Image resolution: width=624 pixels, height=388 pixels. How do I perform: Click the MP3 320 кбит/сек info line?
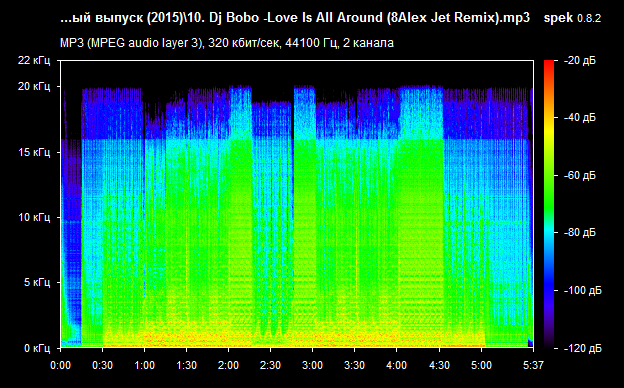tap(227, 43)
